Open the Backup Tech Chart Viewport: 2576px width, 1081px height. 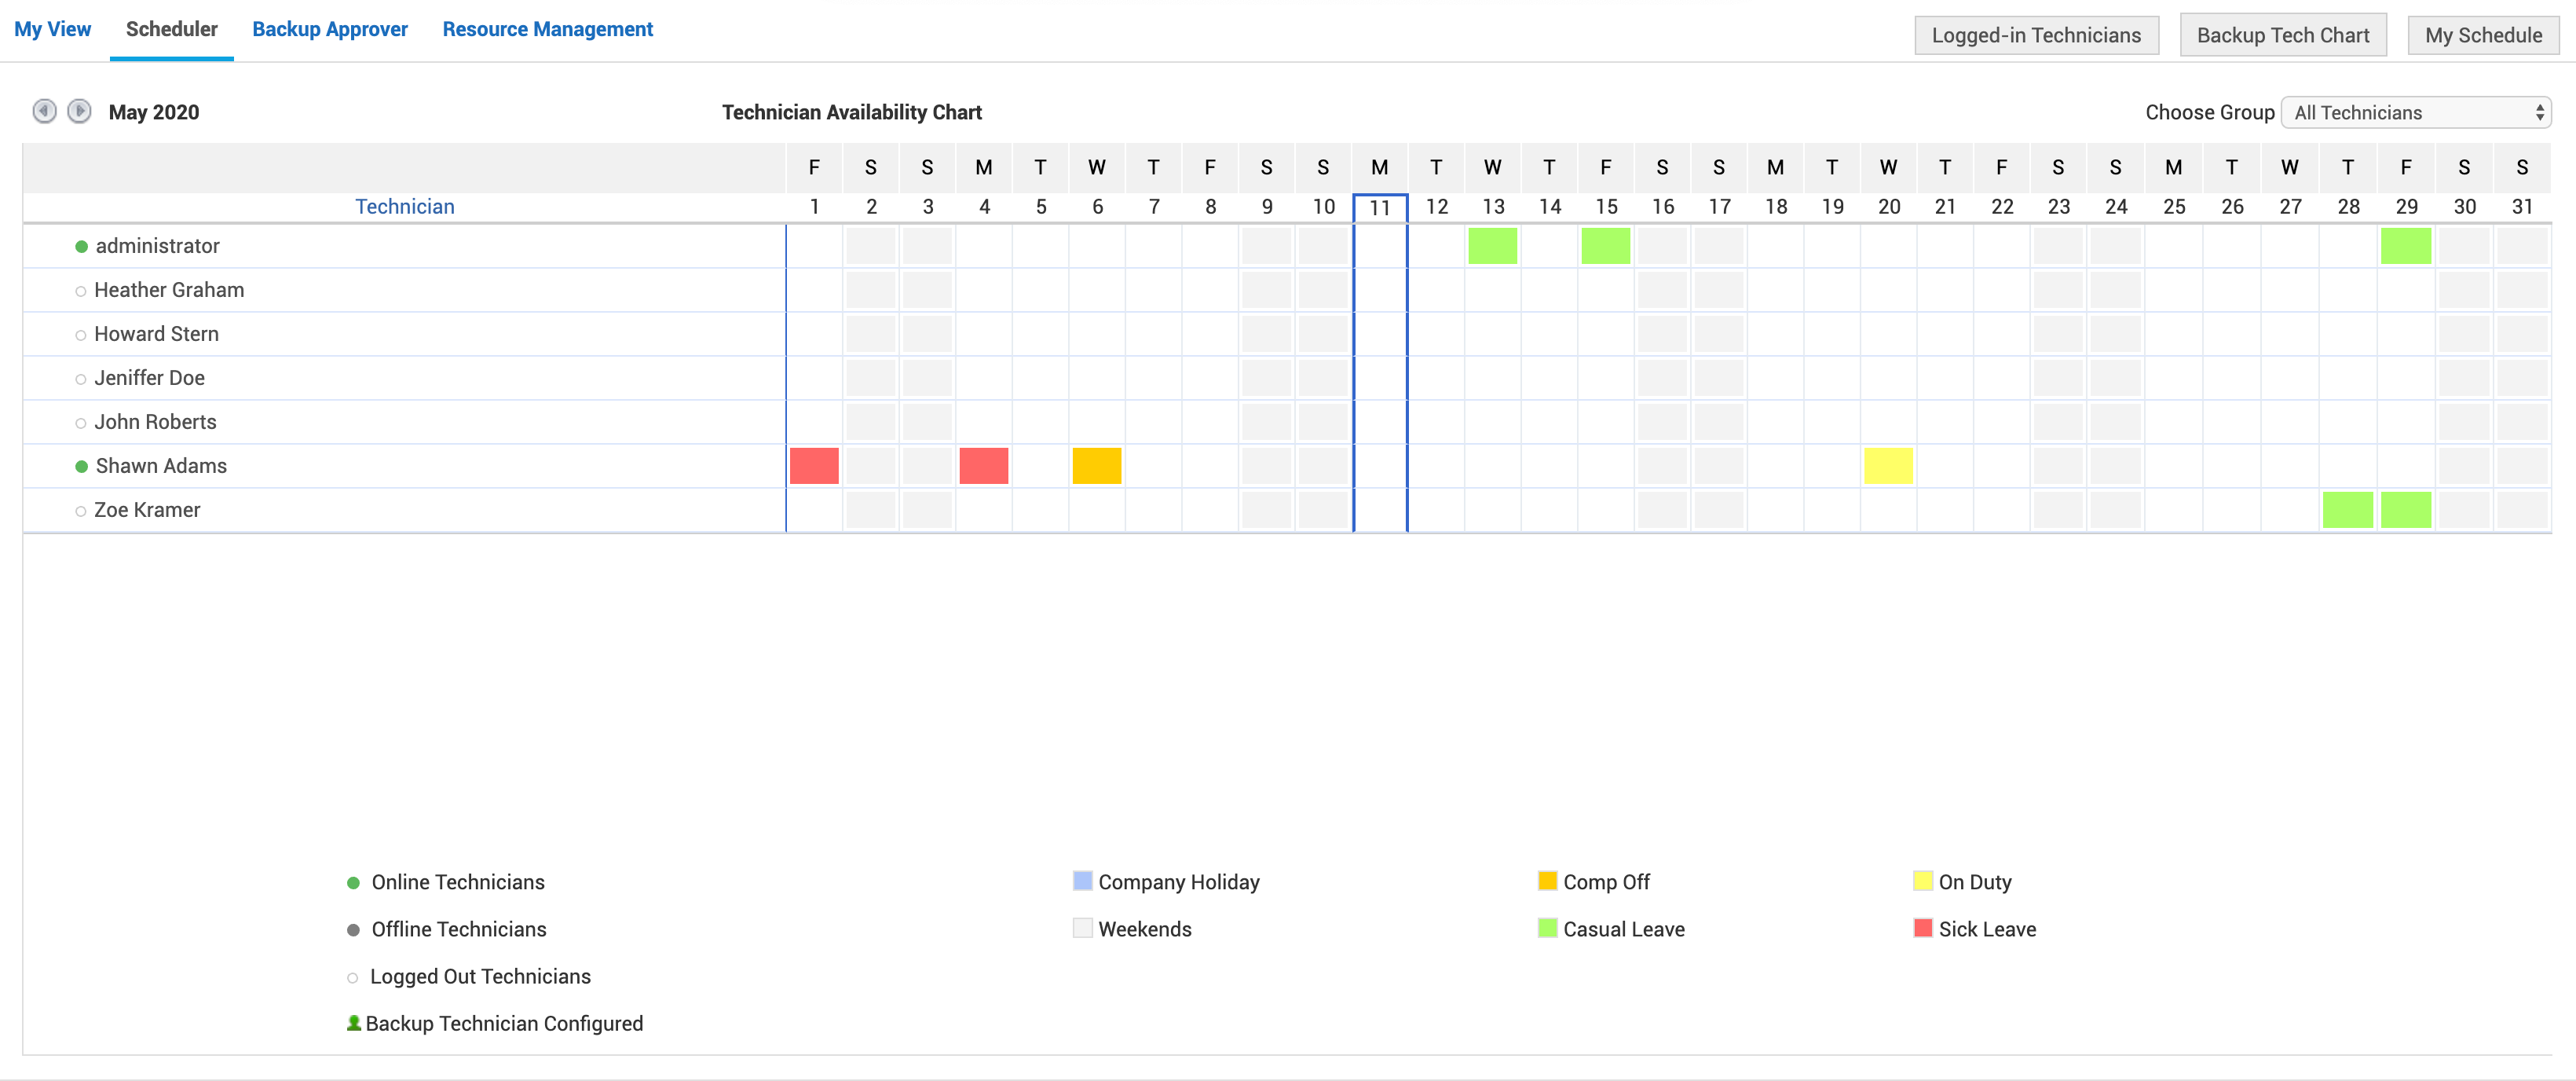pos(2282,35)
